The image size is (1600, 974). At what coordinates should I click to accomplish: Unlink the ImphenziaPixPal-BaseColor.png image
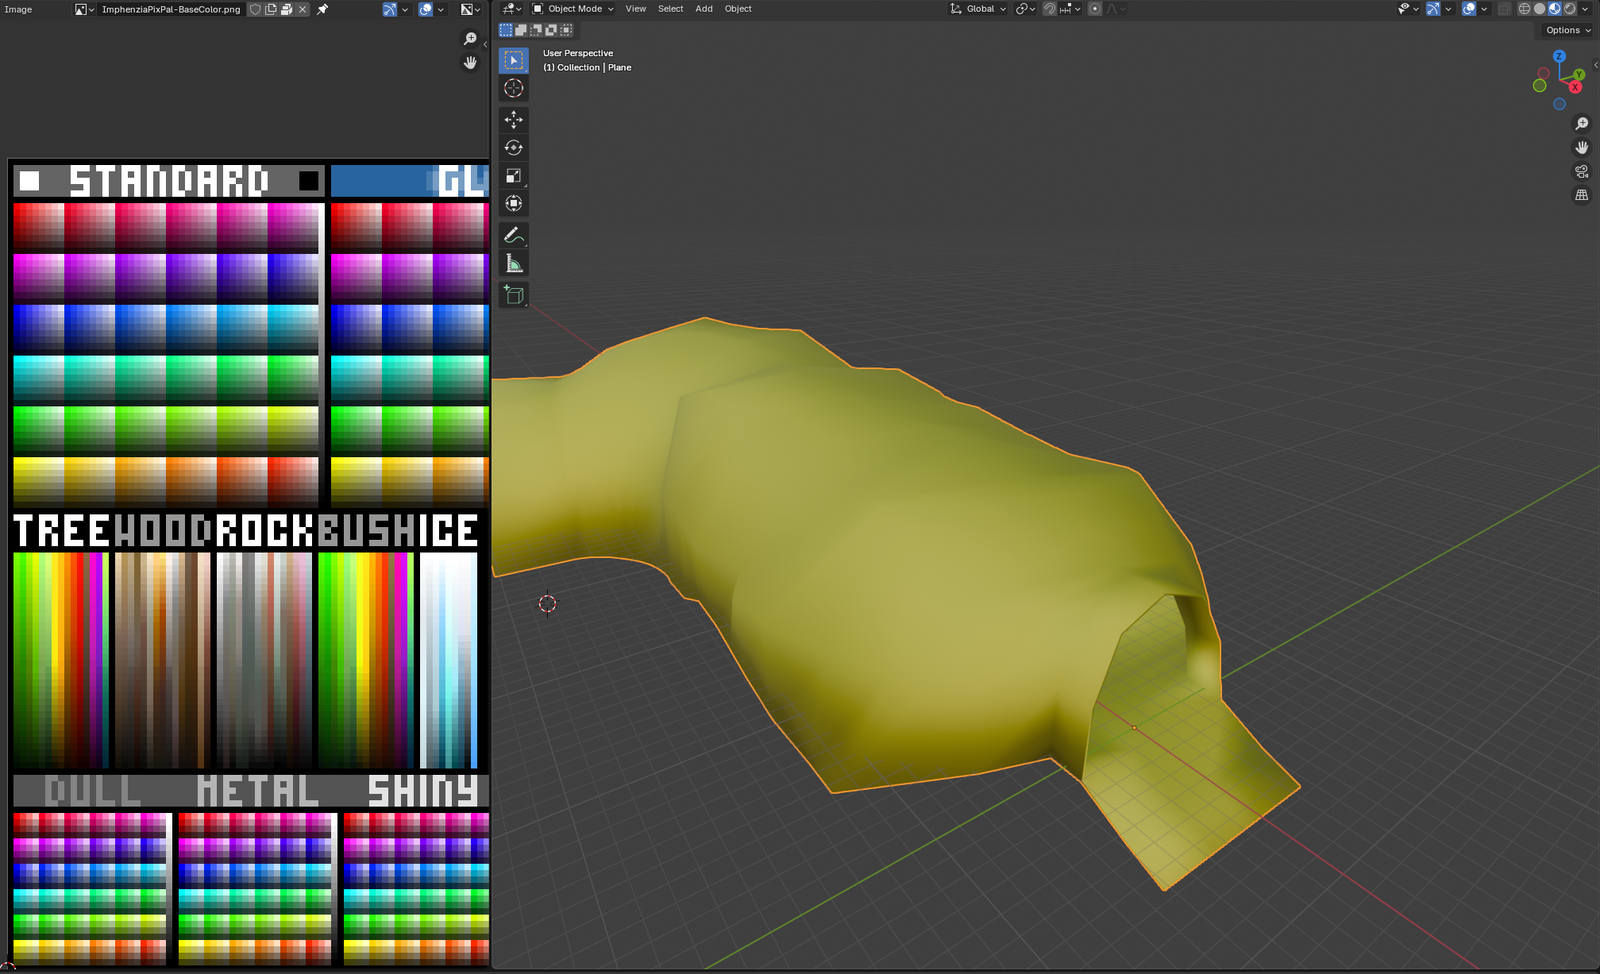click(x=303, y=9)
